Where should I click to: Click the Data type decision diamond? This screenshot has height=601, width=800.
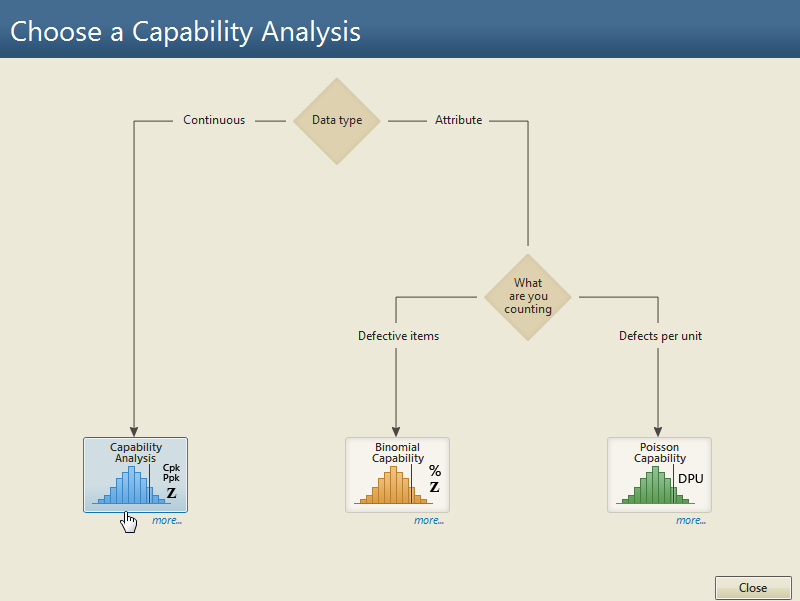(x=337, y=121)
